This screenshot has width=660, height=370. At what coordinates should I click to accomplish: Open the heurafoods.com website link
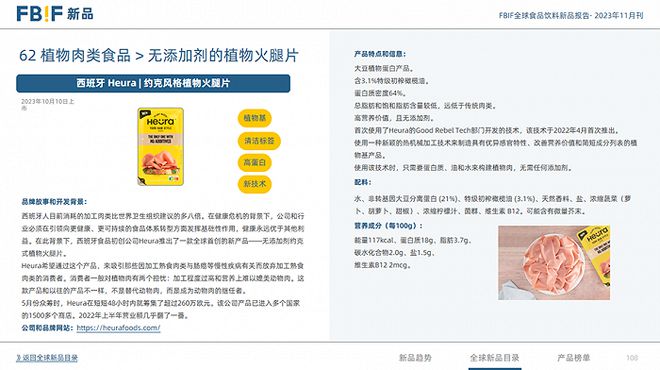point(118,328)
